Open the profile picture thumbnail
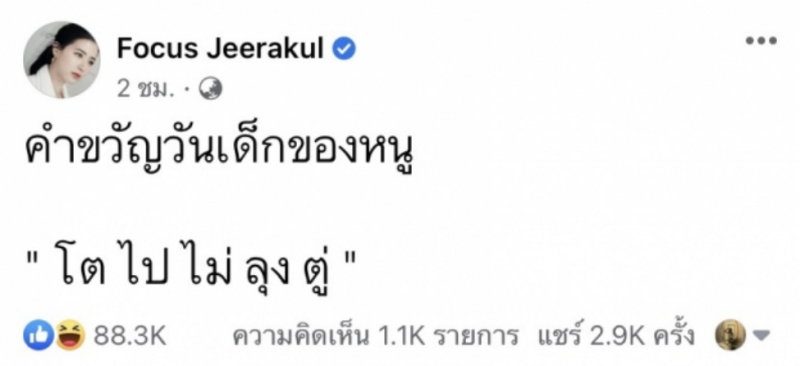This screenshot has width=800, height=366. pos(62,59)
